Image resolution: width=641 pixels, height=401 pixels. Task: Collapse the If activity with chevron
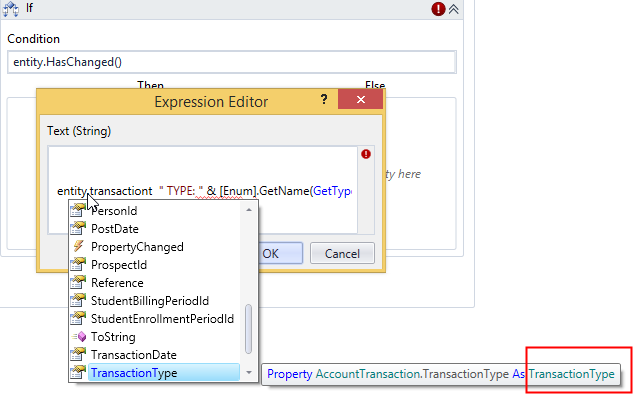(x=454, y=9)
